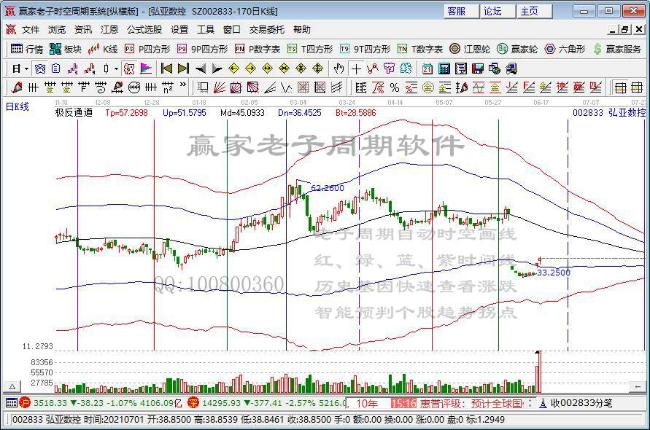Open the 赢家轮 wheel tool
Viewport: 650px width, 430px height.
pyautogui.click(x=517, y=49)
